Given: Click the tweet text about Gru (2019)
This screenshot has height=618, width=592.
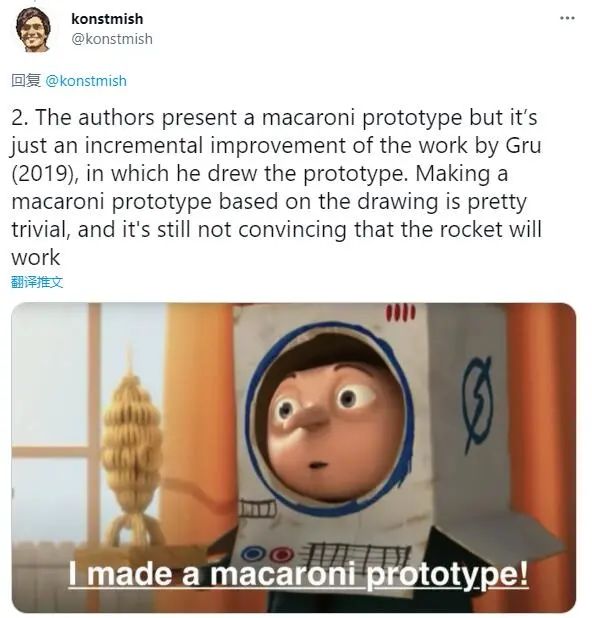Looking at the screenshot, I should [x=276, y=187].
